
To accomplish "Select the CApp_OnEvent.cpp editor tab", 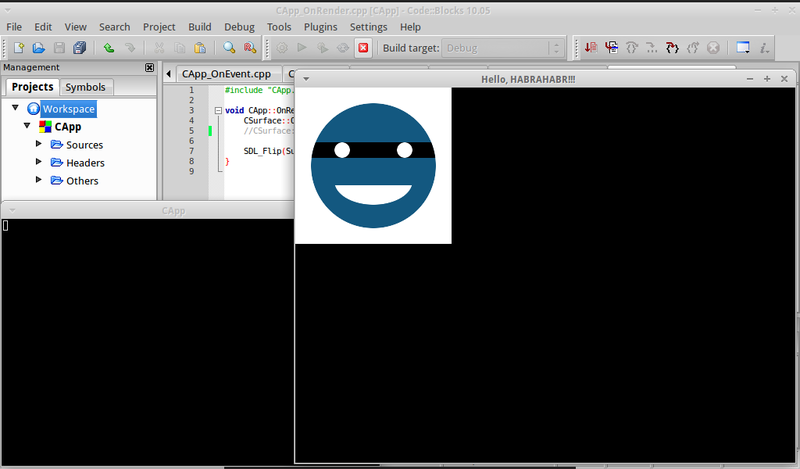I will [227, 74].
